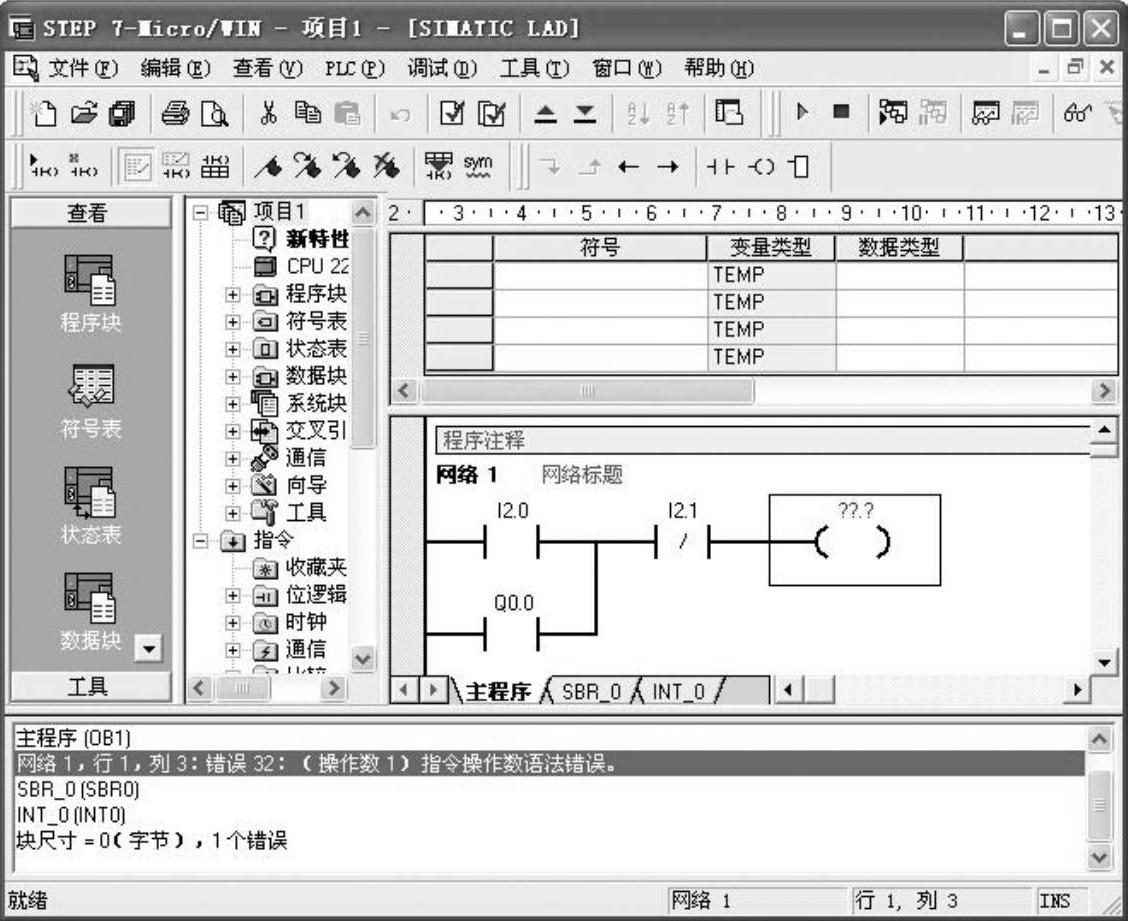Click the view bar down arrow button
The height and width of the screenshot is (921, 1128).
(148, 648)
